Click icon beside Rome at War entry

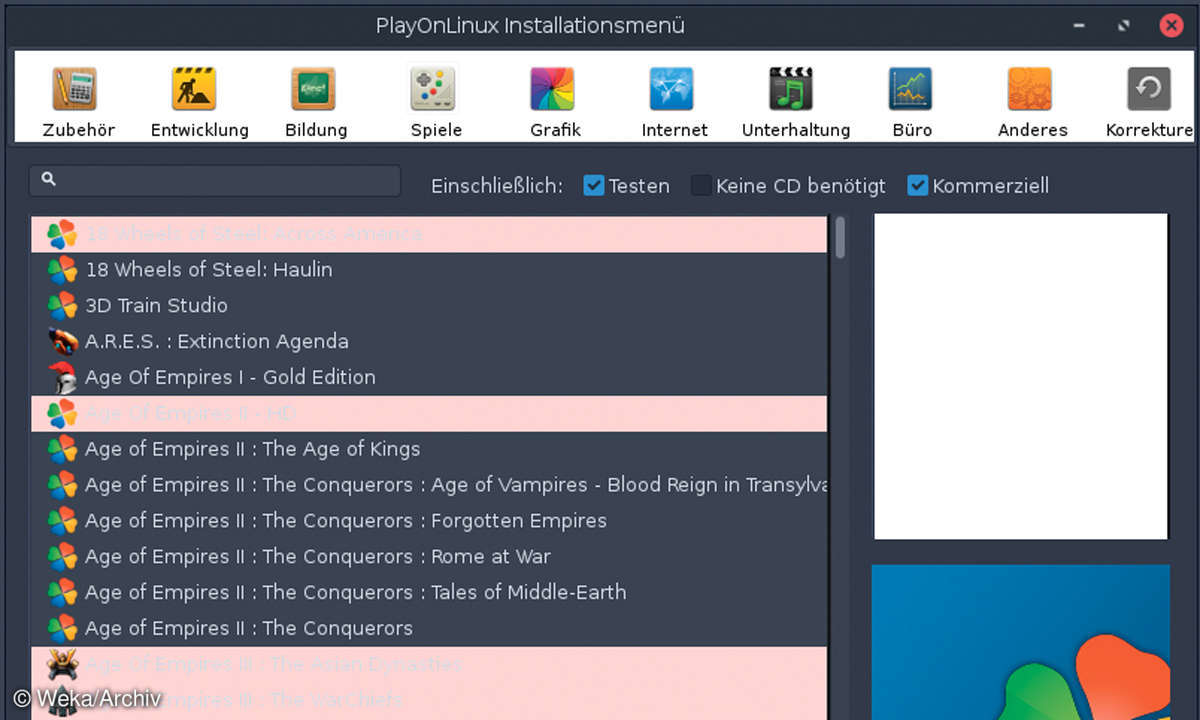62,557
